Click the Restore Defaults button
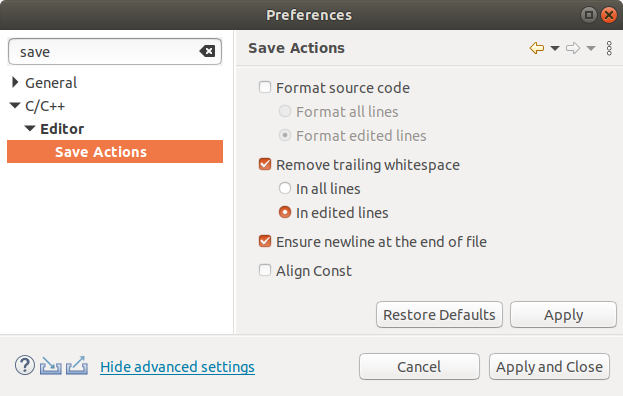The height and width of the screenshot is (396, 623). coord(439,315)
